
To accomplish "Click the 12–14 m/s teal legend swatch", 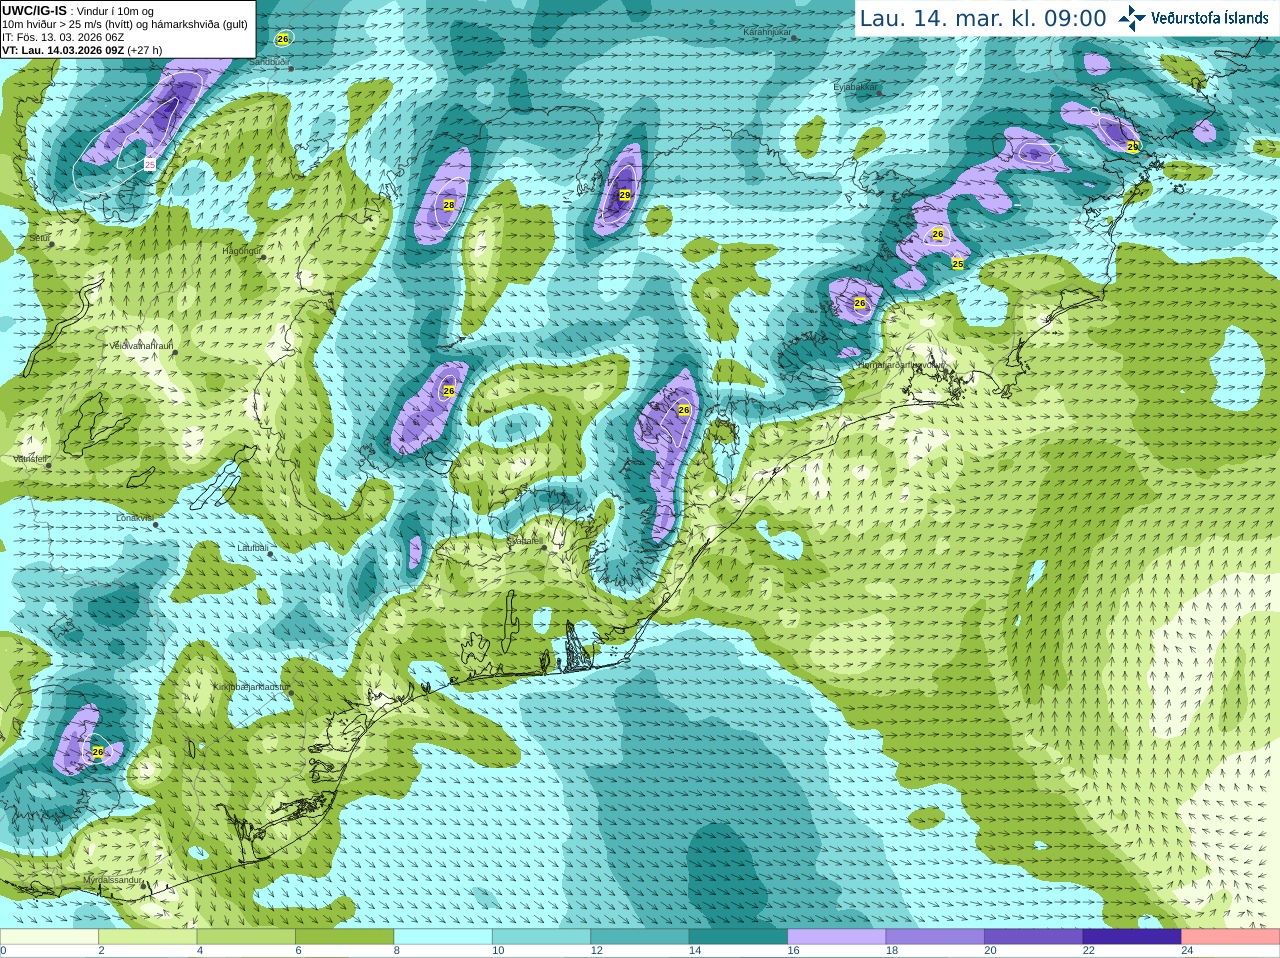I will [640, 937].
